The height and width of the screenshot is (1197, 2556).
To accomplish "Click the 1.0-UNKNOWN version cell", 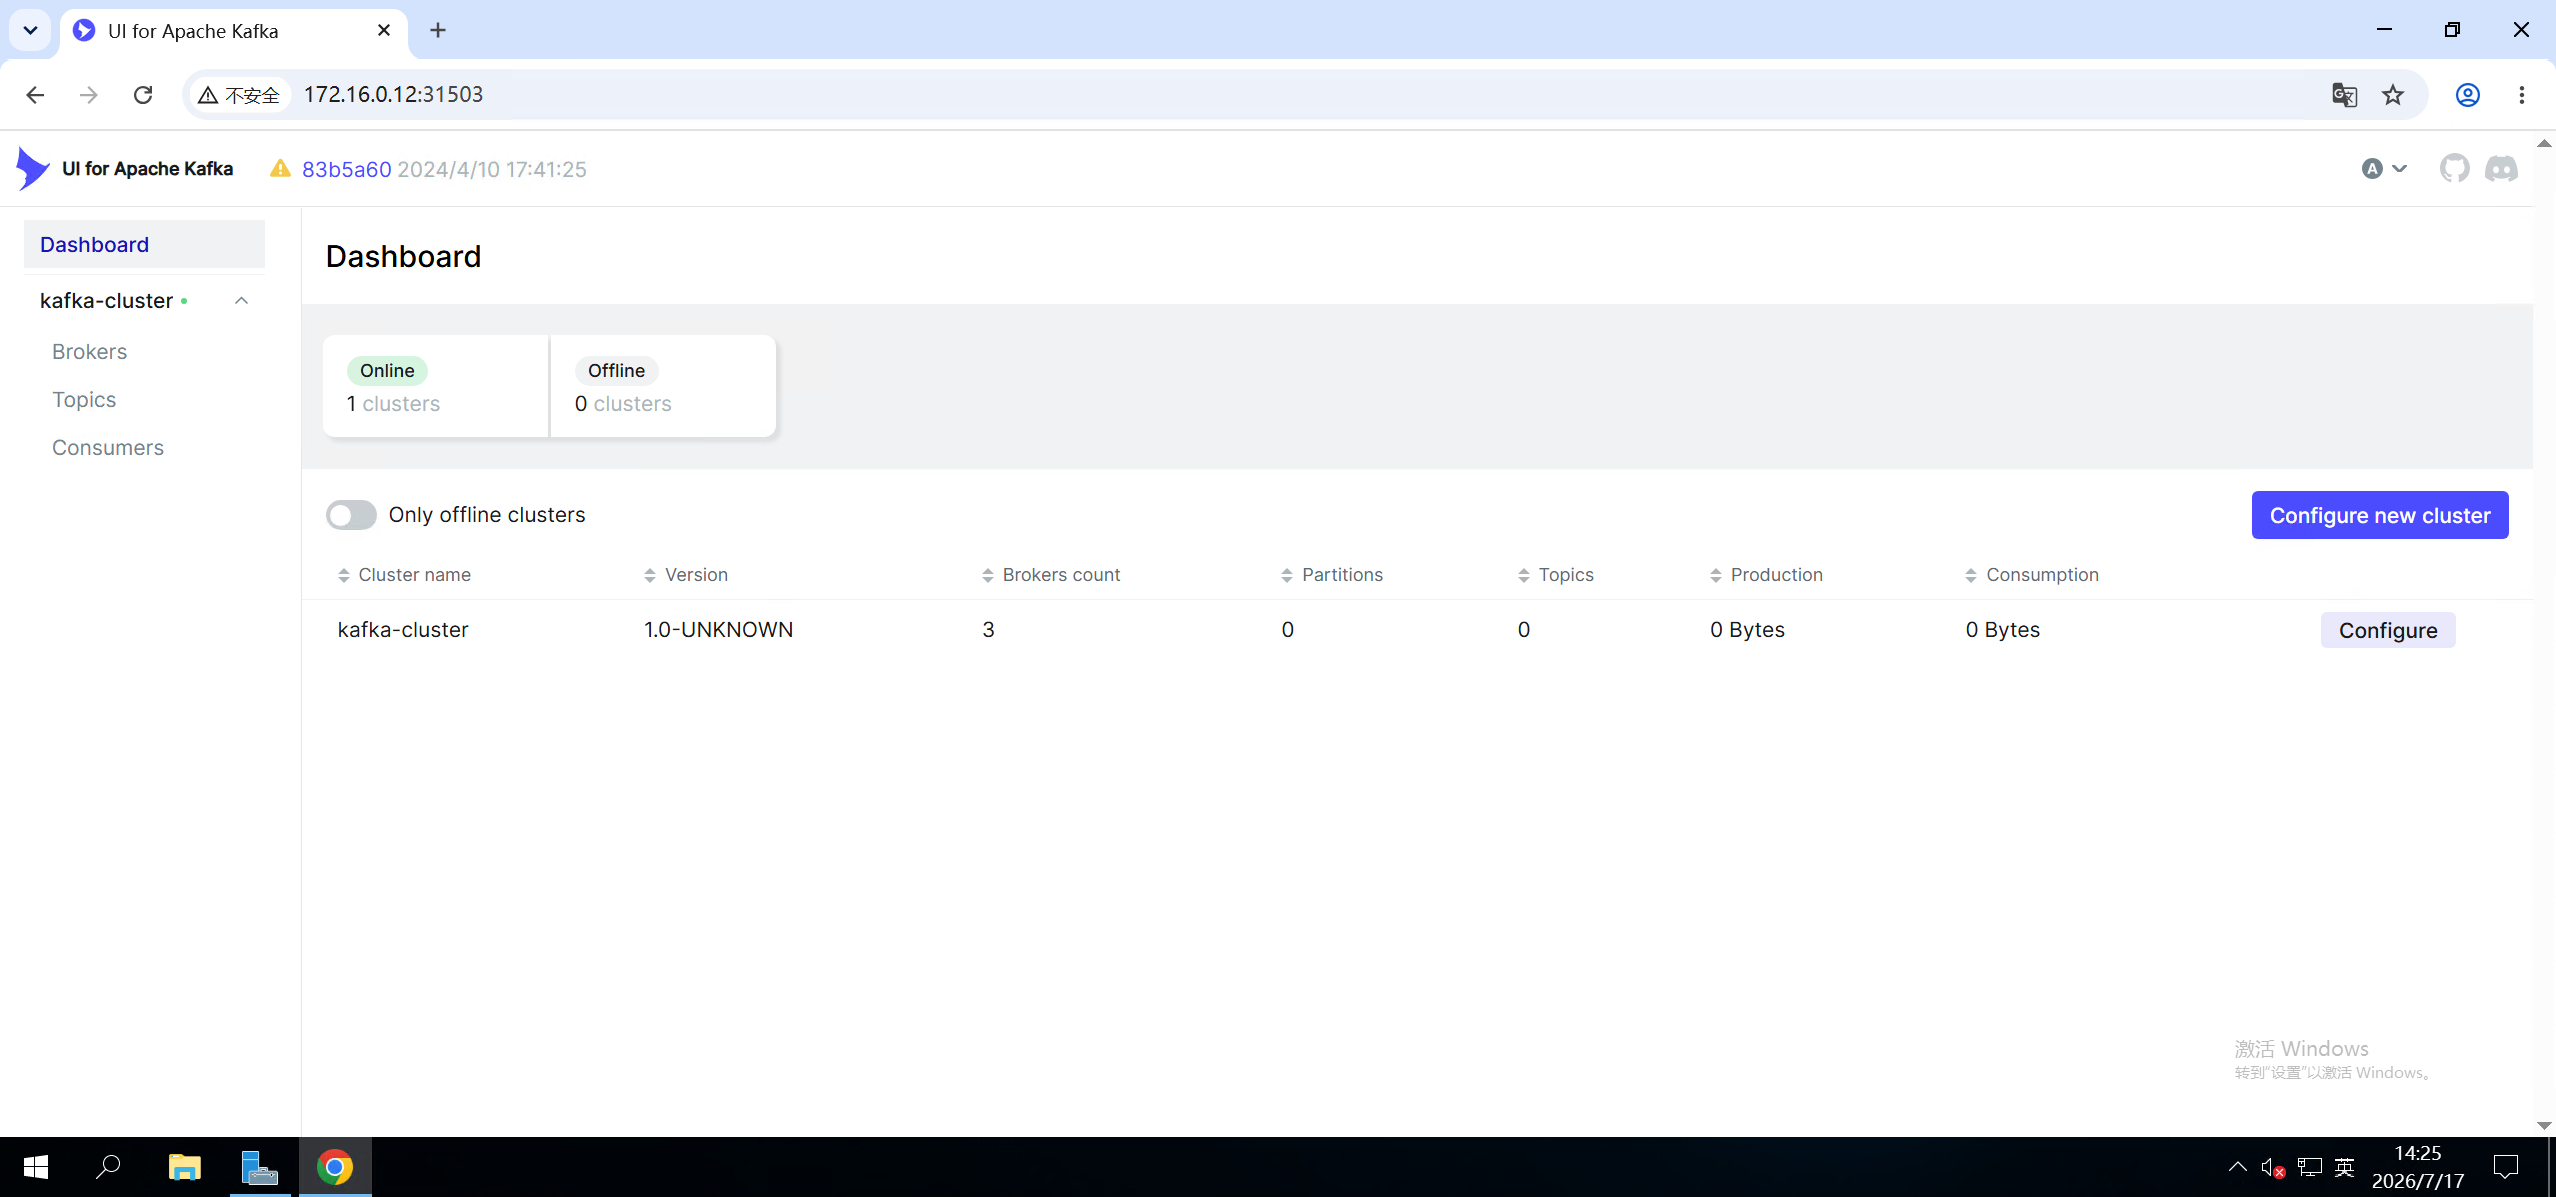I will pyautogui.click(x=719, y=630).
